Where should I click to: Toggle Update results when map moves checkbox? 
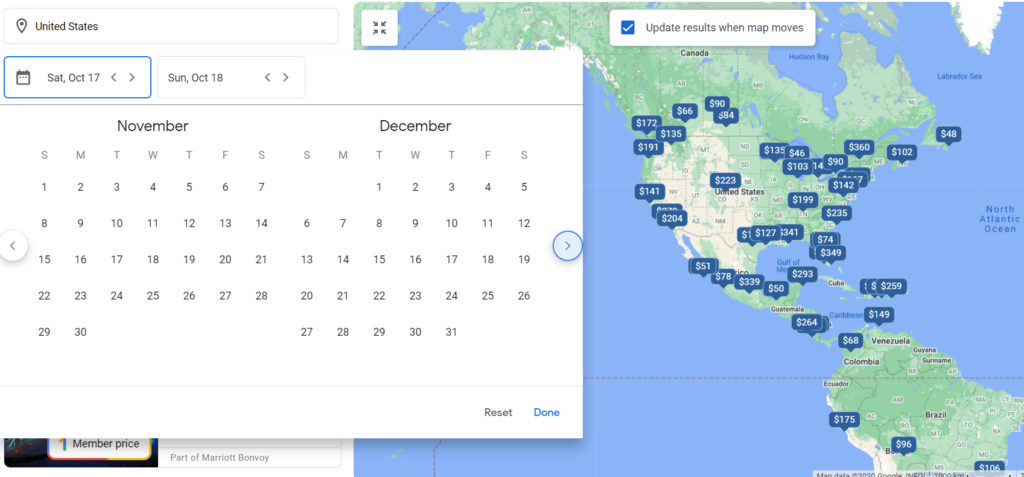pyautogui.click(x=628, y=27)
